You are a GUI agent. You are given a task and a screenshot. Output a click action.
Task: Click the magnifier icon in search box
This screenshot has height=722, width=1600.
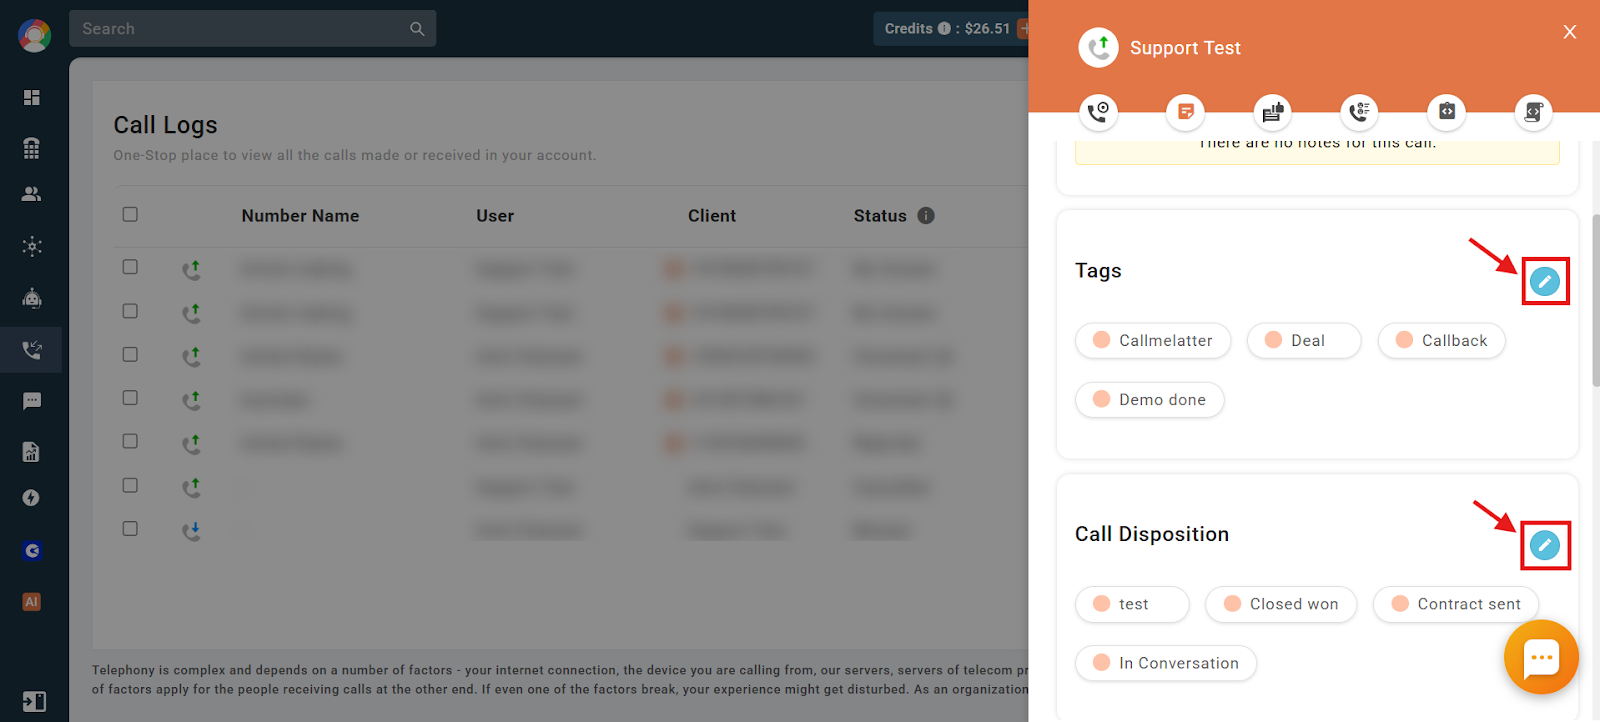(x=417, y=29)
